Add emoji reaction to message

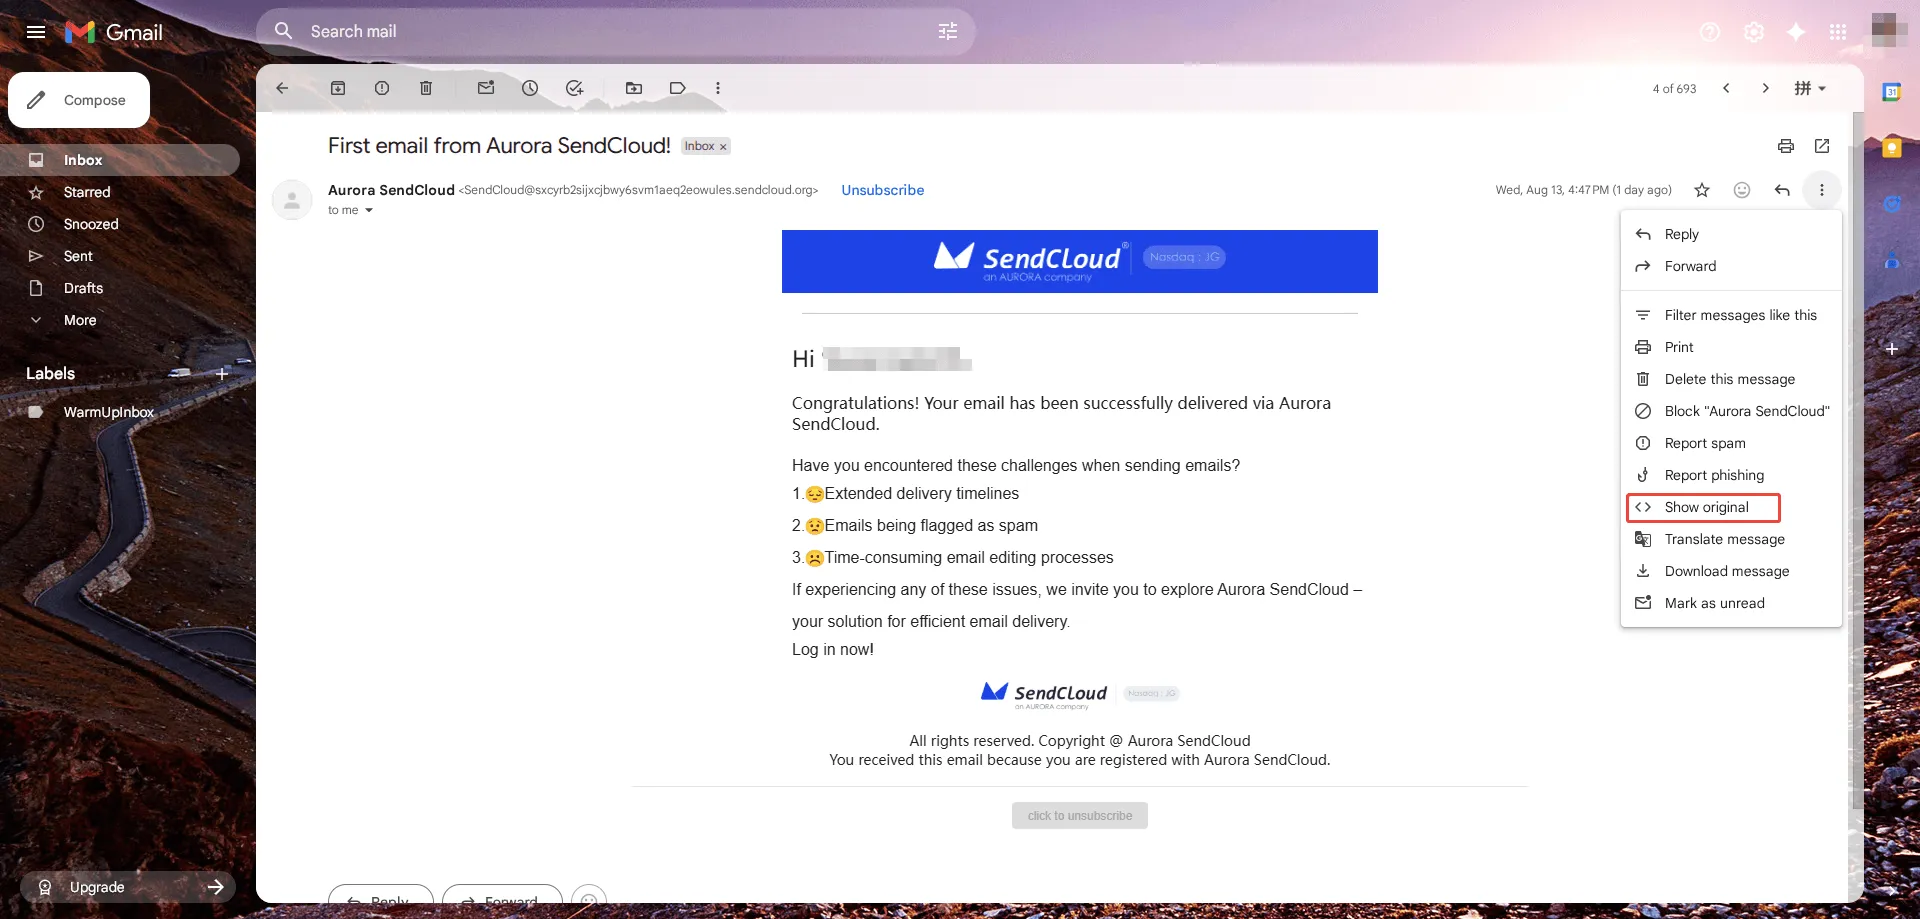(1742, 190)
